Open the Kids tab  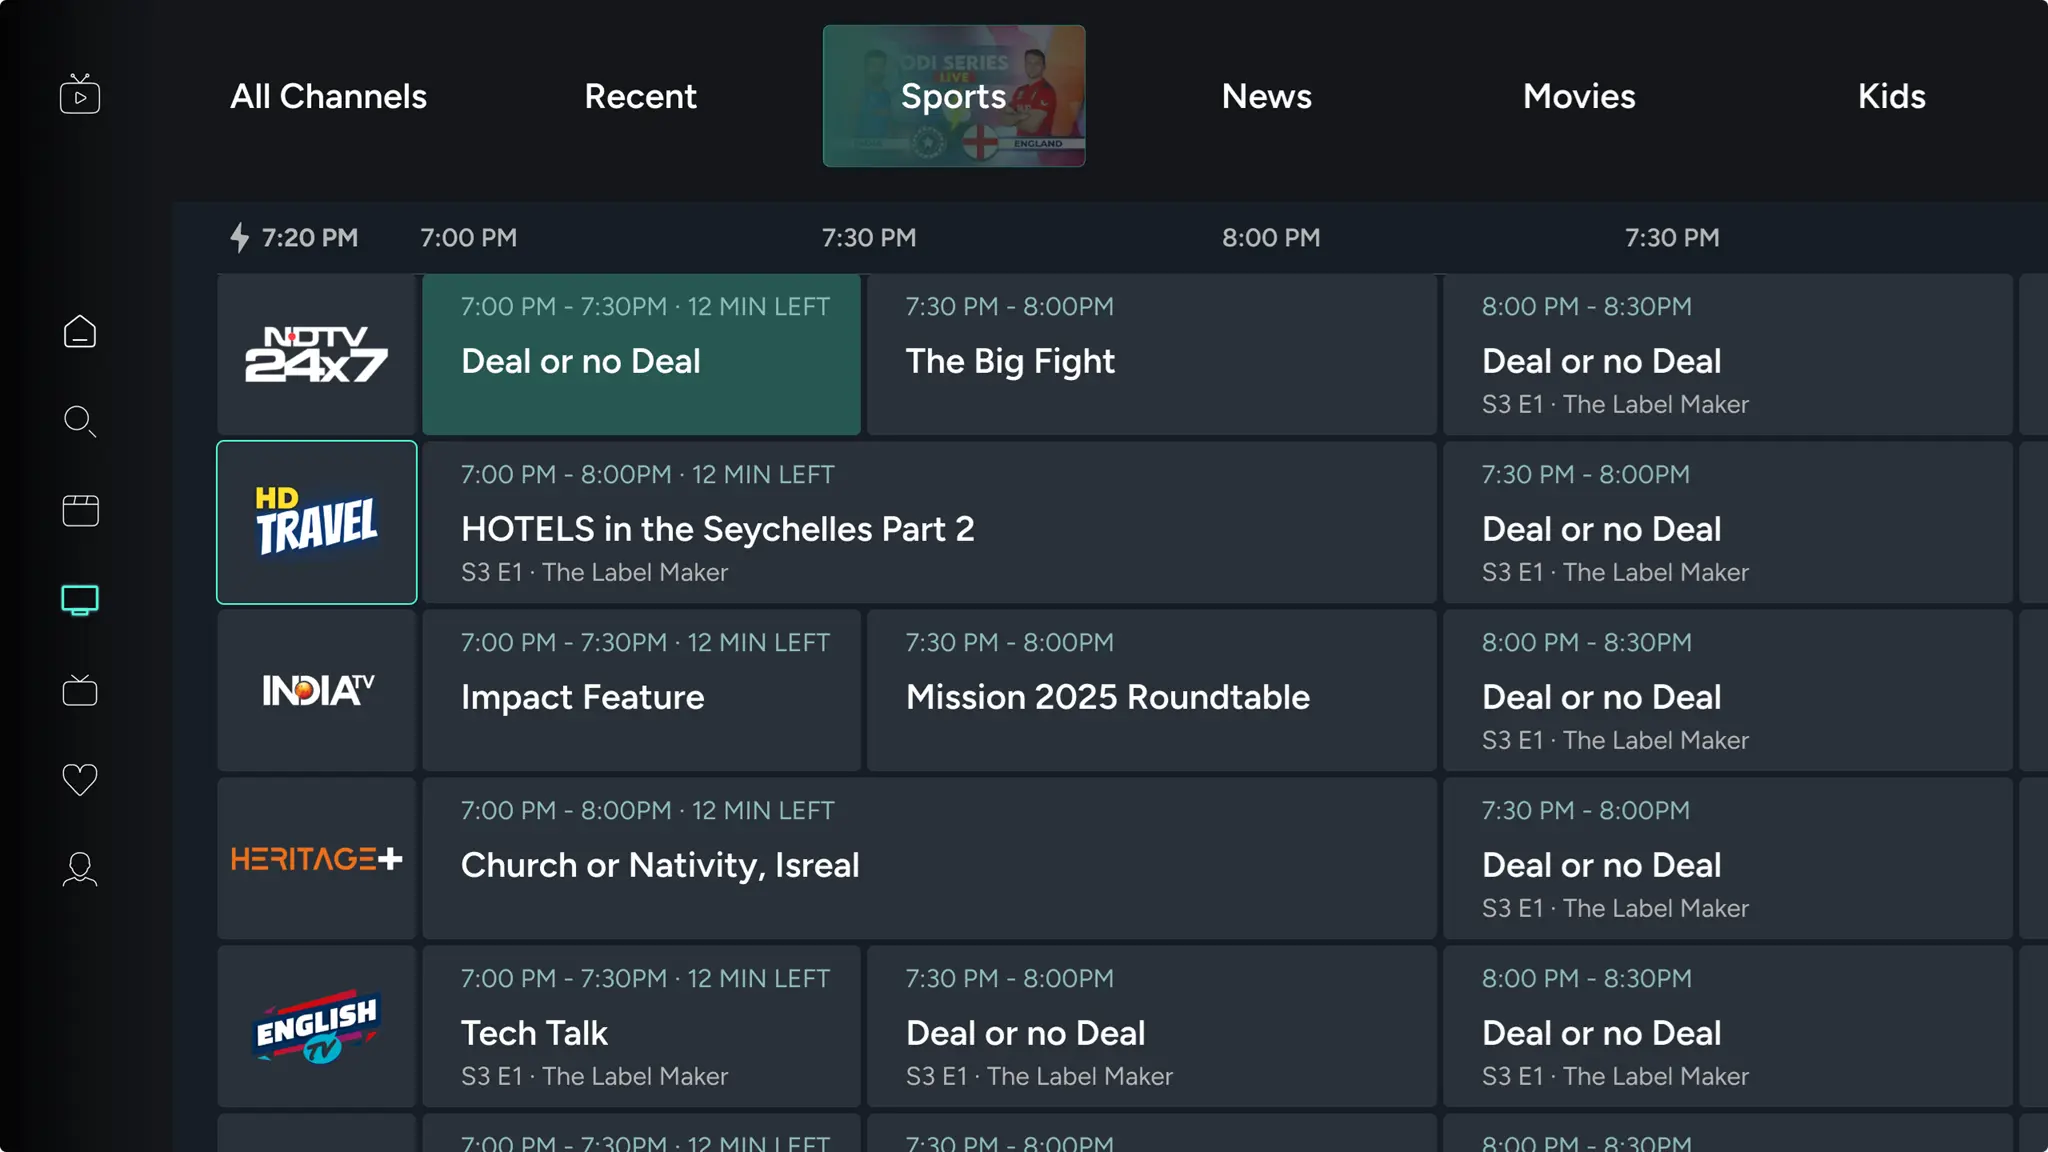pos(1891,96)
